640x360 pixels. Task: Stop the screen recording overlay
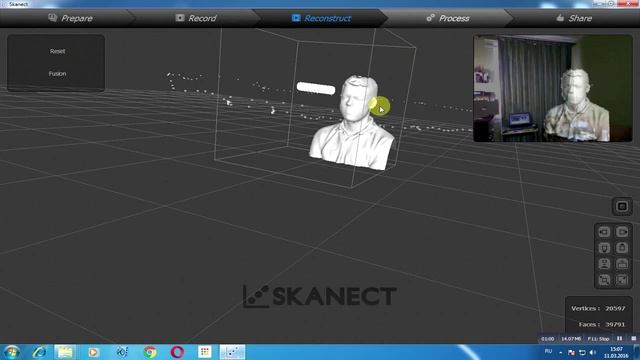click(x=633, y=338)
